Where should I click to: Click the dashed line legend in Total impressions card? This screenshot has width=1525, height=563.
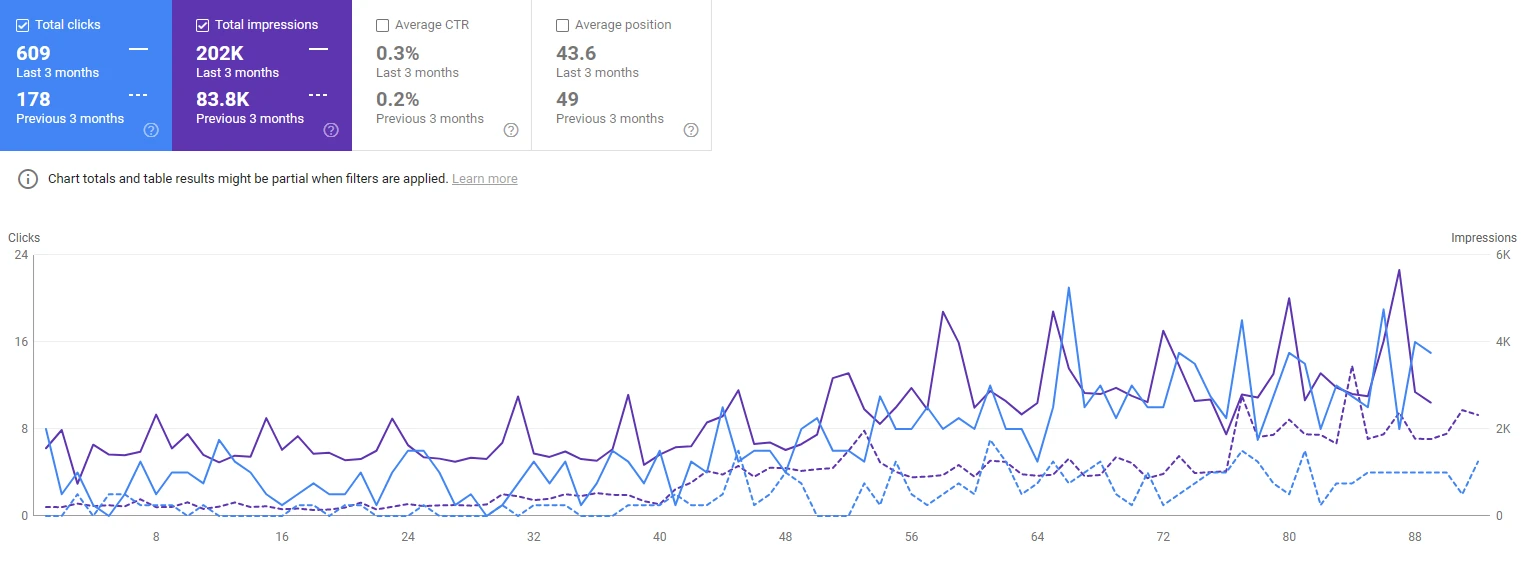[318, 95]
